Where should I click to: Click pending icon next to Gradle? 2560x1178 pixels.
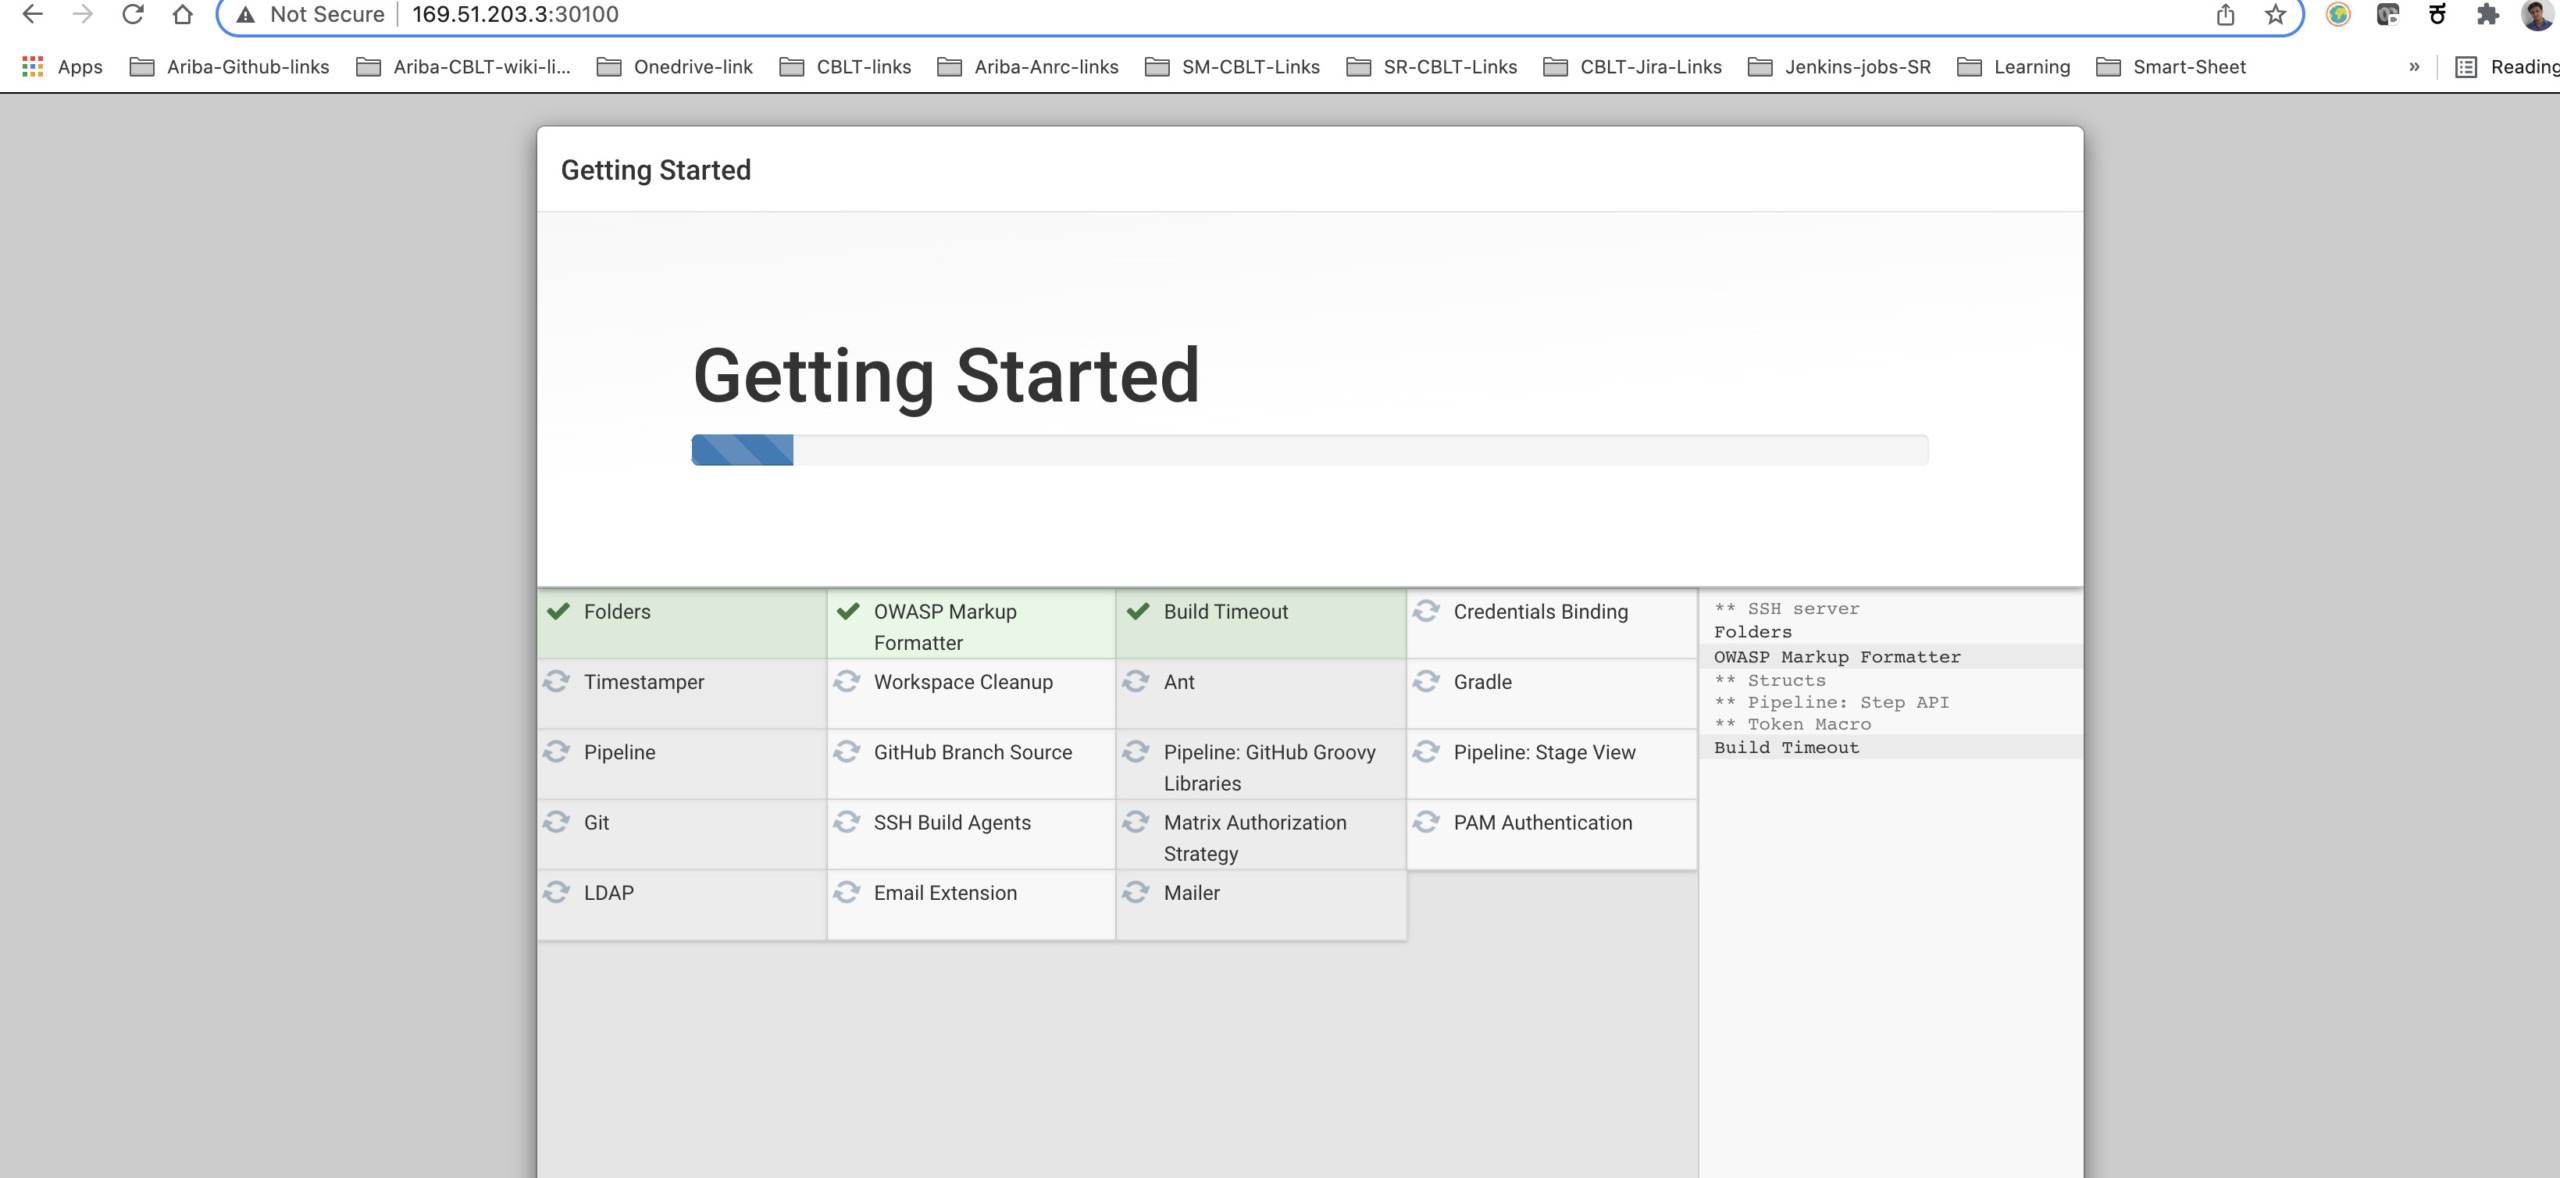click(1426, 681)
